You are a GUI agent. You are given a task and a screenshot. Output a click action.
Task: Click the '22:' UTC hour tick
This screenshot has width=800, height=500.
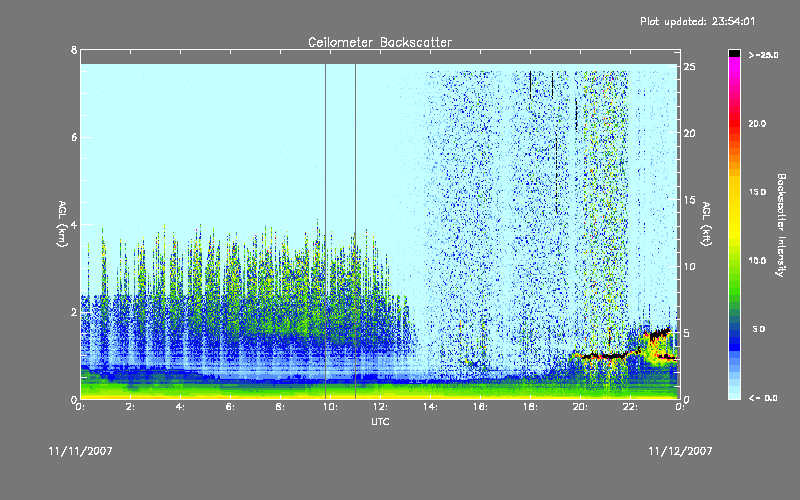pos(630,407)
